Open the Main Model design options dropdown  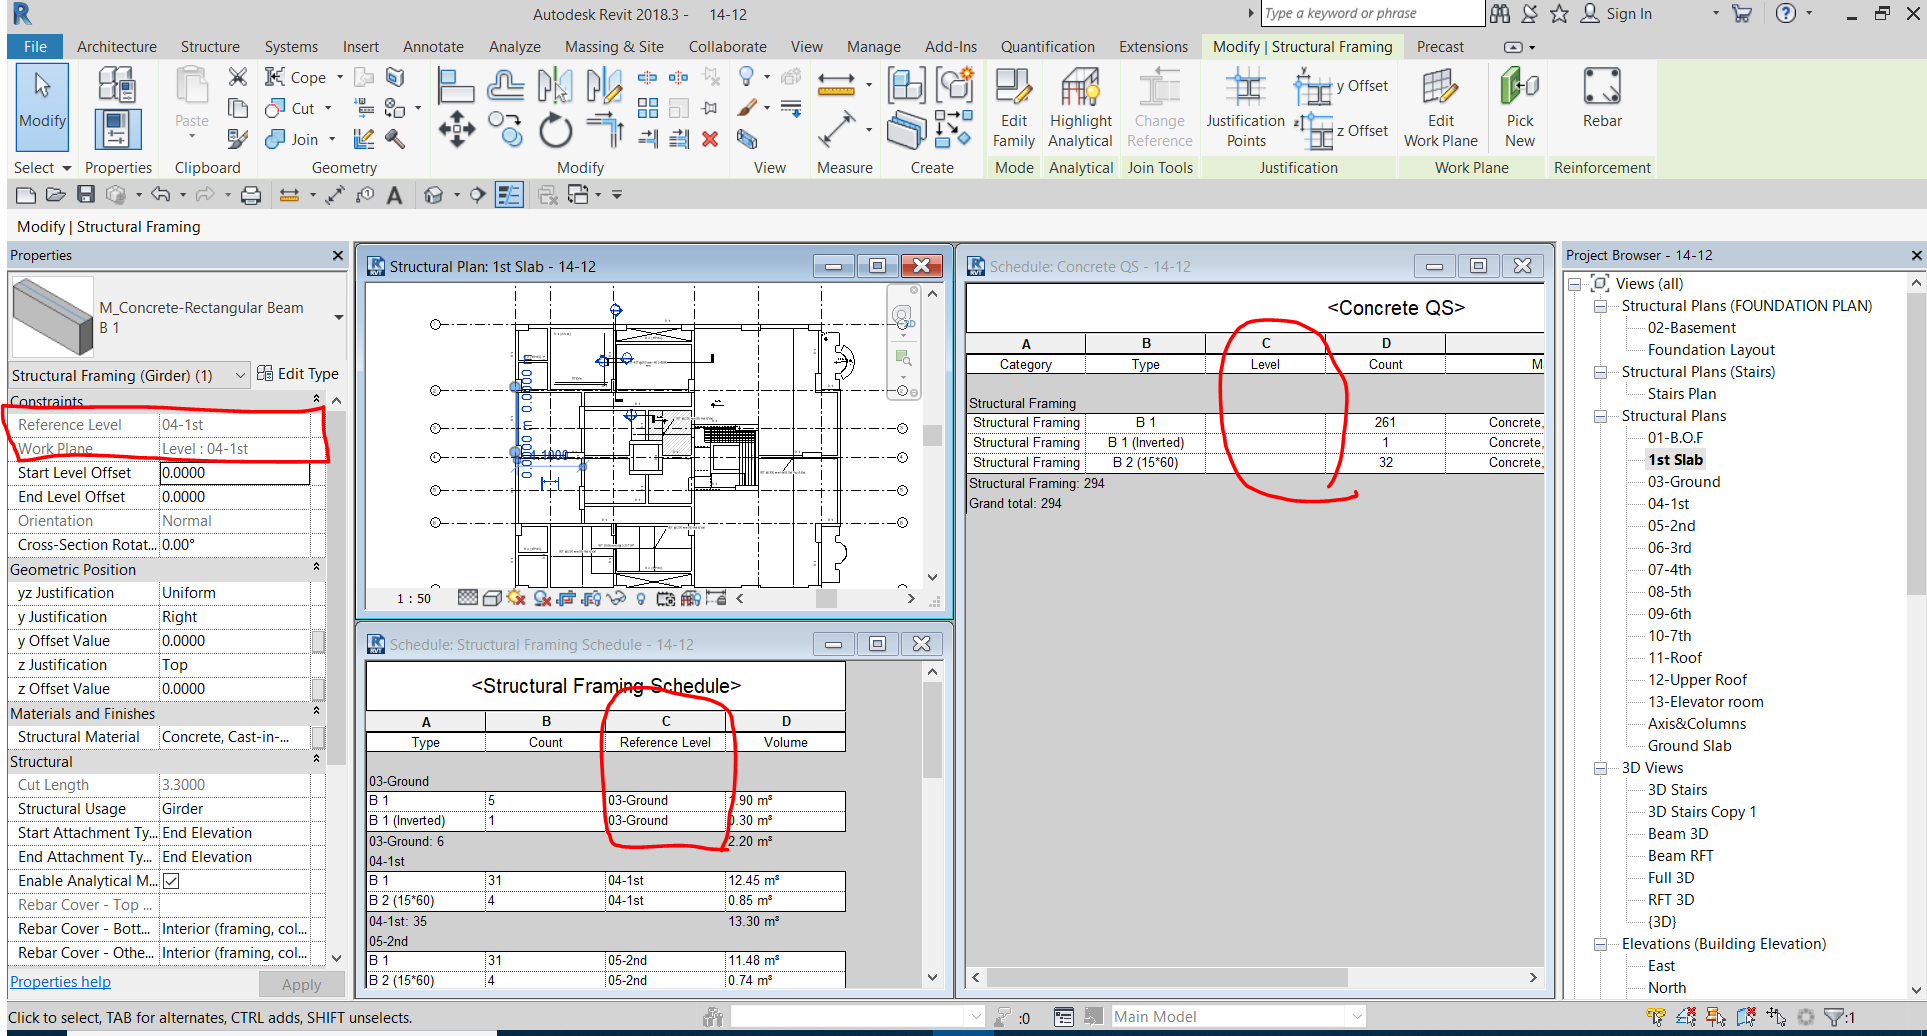coord(1357,1016)
